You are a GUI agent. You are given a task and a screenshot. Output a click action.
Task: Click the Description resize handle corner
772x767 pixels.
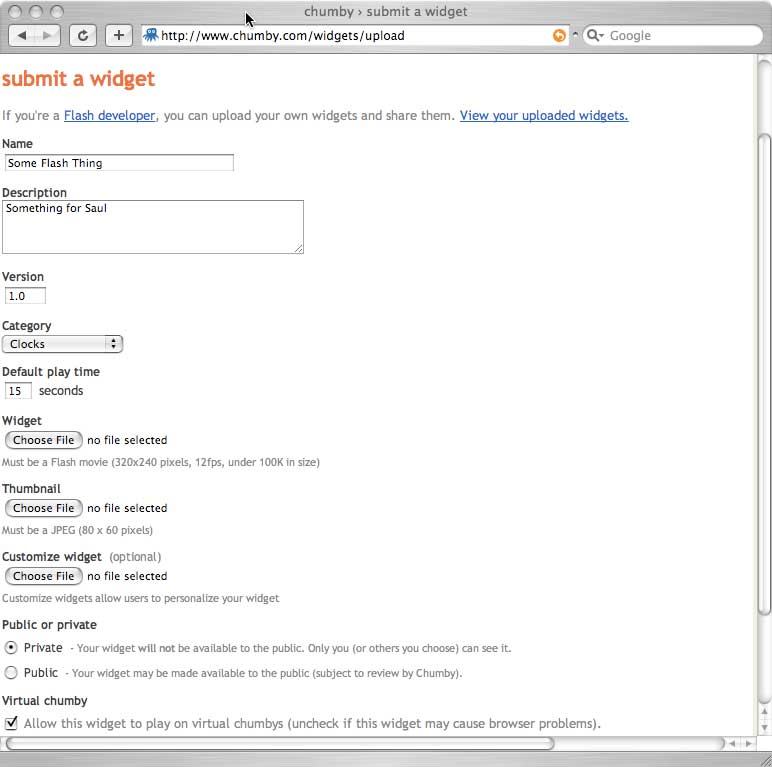[299, 249]
